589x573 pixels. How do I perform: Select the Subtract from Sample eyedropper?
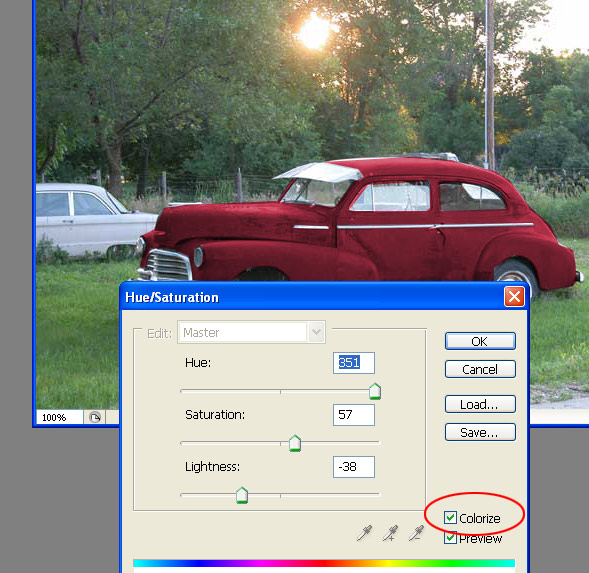pyautogui.click(x=416, y=533)
